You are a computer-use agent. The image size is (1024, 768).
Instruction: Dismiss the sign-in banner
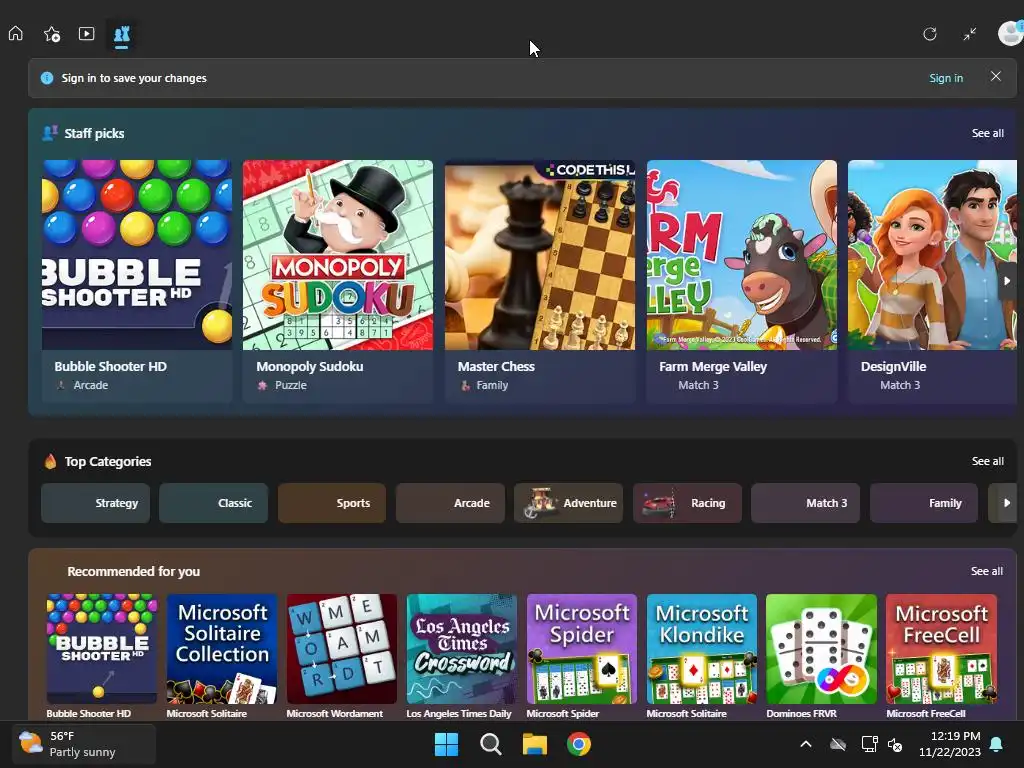995,76
